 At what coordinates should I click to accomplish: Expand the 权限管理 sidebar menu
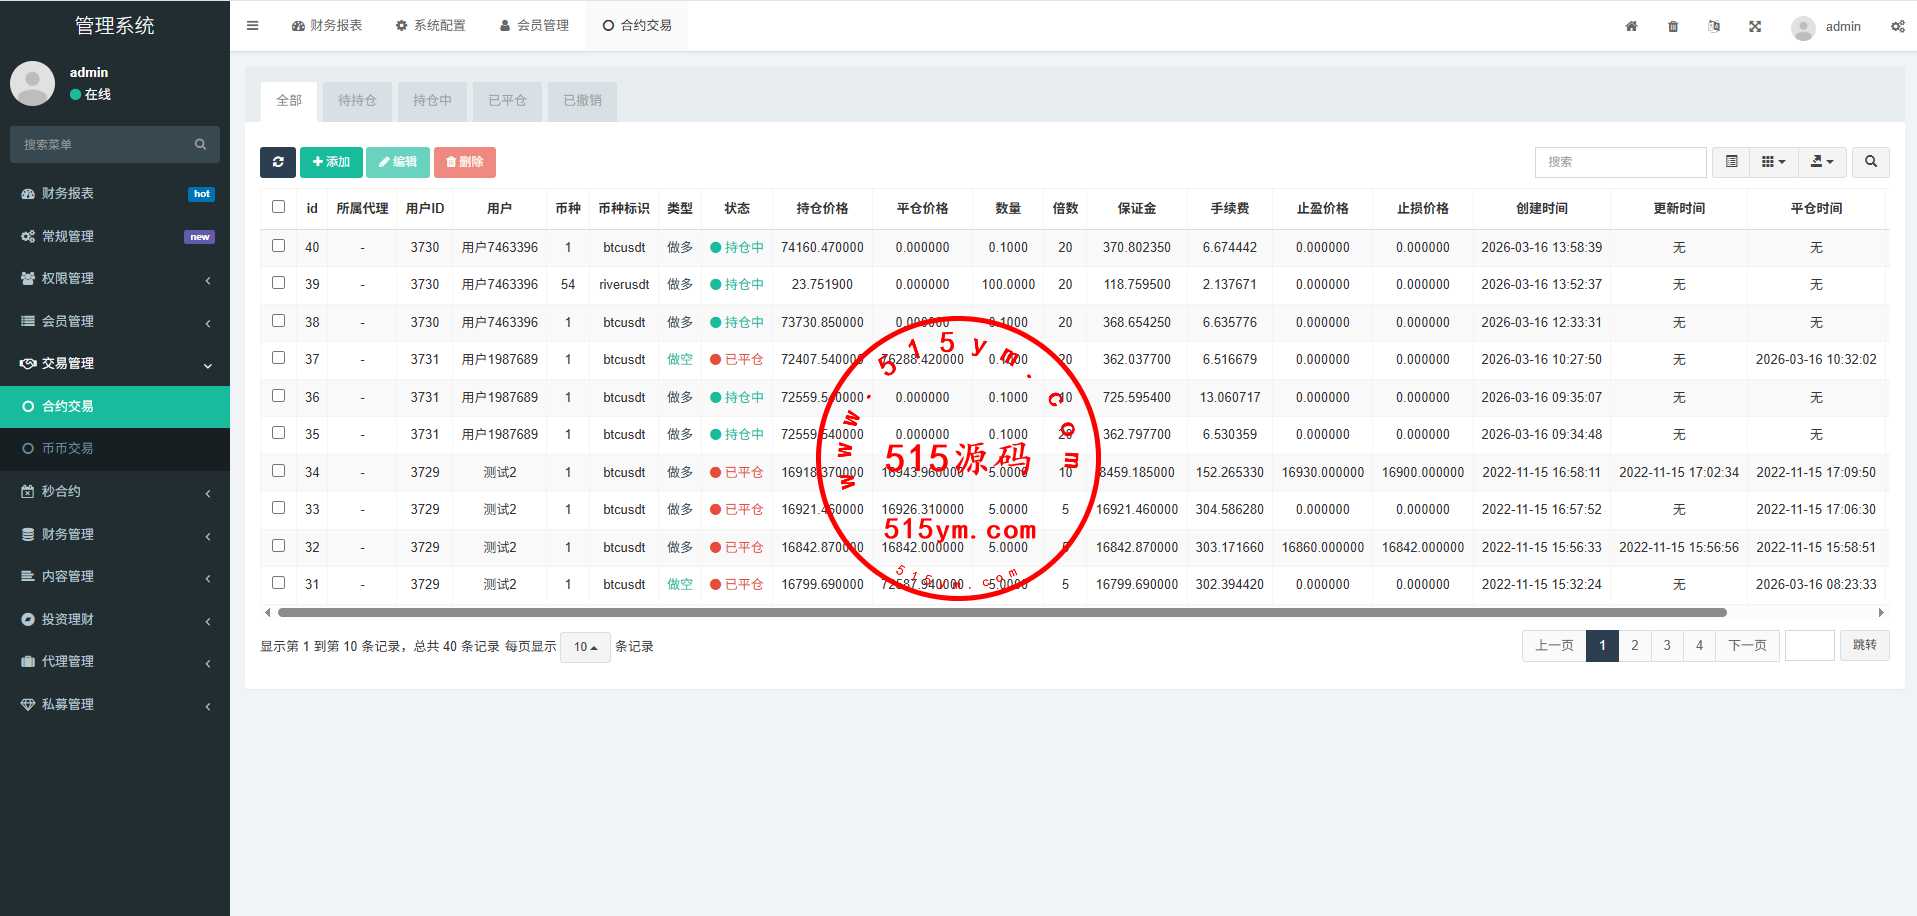click(x=115, y=279)
